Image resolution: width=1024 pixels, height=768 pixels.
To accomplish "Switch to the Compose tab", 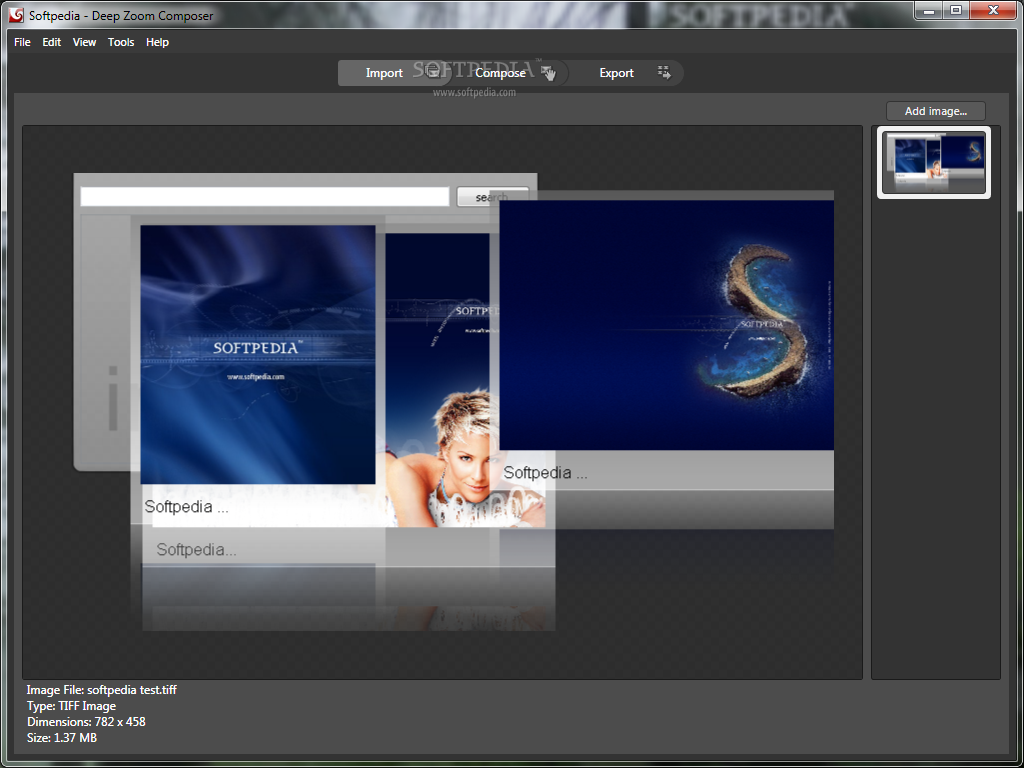I will coord(510,73).
